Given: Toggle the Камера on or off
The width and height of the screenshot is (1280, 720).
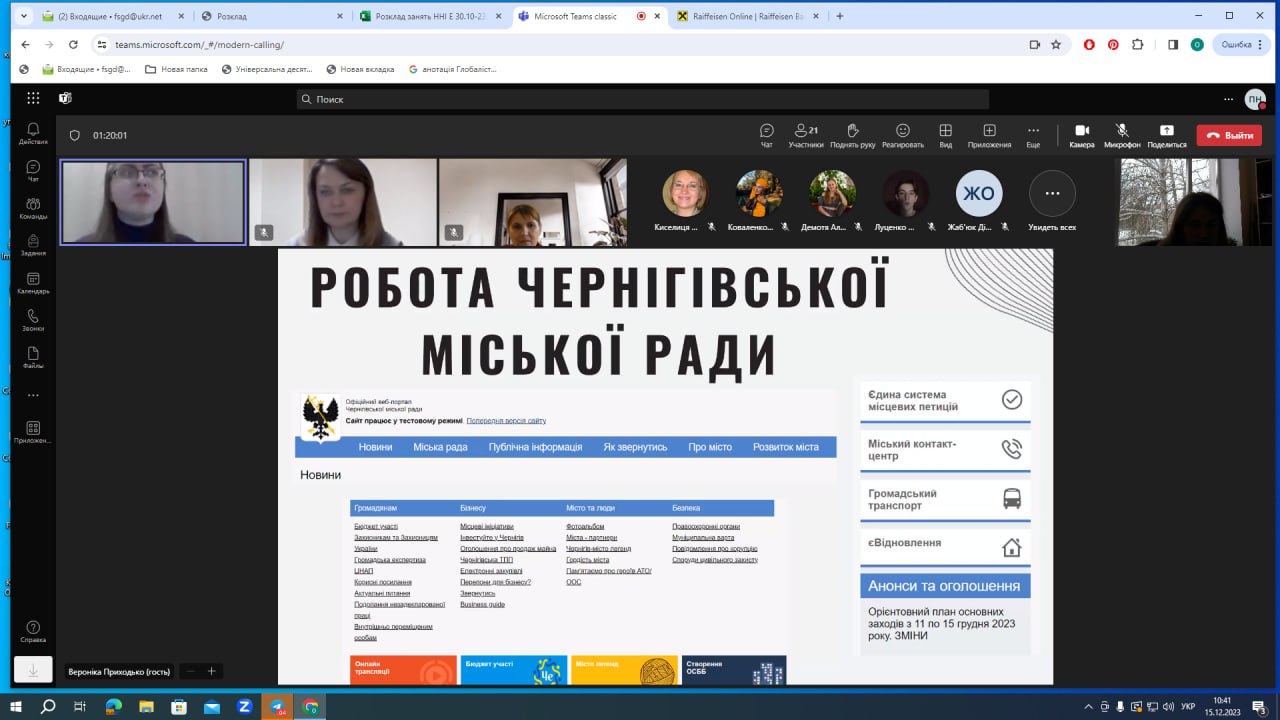Looking at the screenshot, I should pyautogui.click(x=1081, y=135).
